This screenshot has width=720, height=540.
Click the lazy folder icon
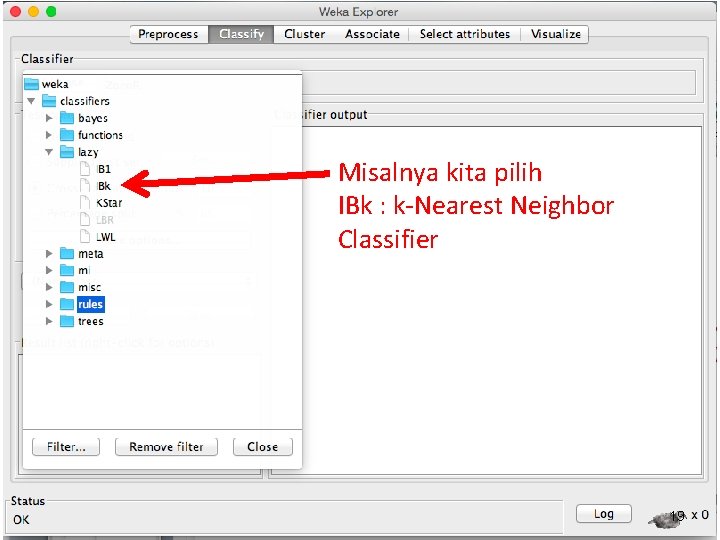click(x=67, y=152)
